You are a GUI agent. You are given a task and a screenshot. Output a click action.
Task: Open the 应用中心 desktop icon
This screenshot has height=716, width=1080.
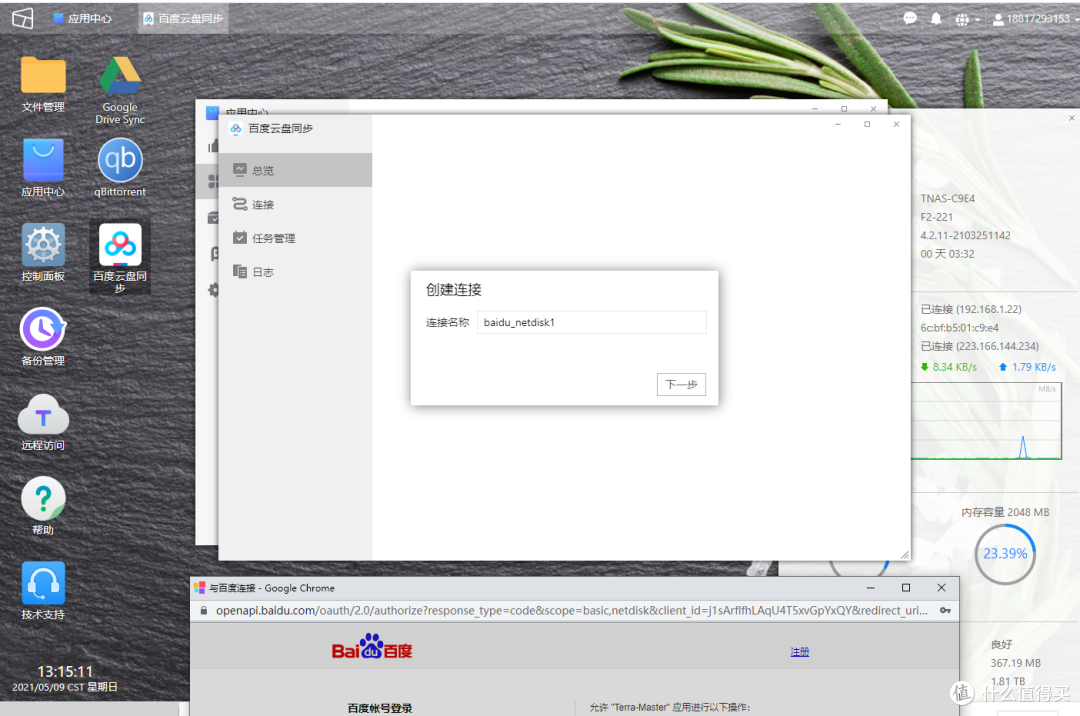tap(43, 169)
